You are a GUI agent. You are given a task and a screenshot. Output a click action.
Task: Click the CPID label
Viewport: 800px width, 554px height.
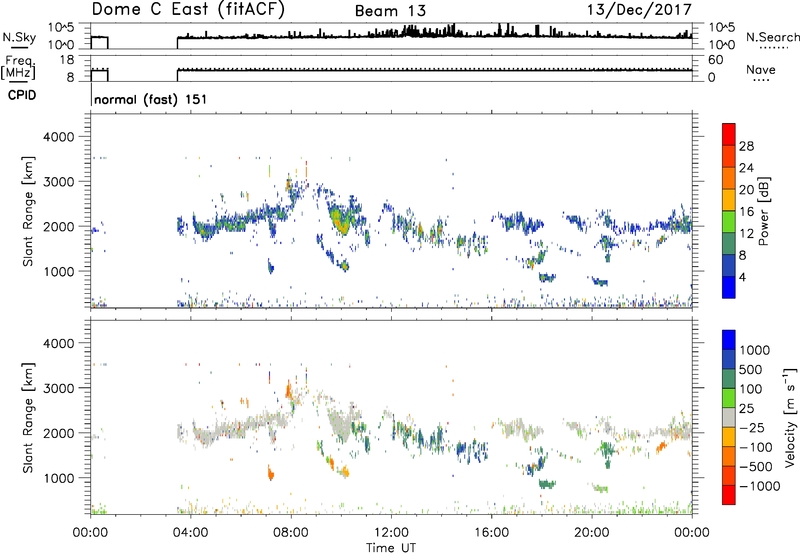tap(22, 95)
